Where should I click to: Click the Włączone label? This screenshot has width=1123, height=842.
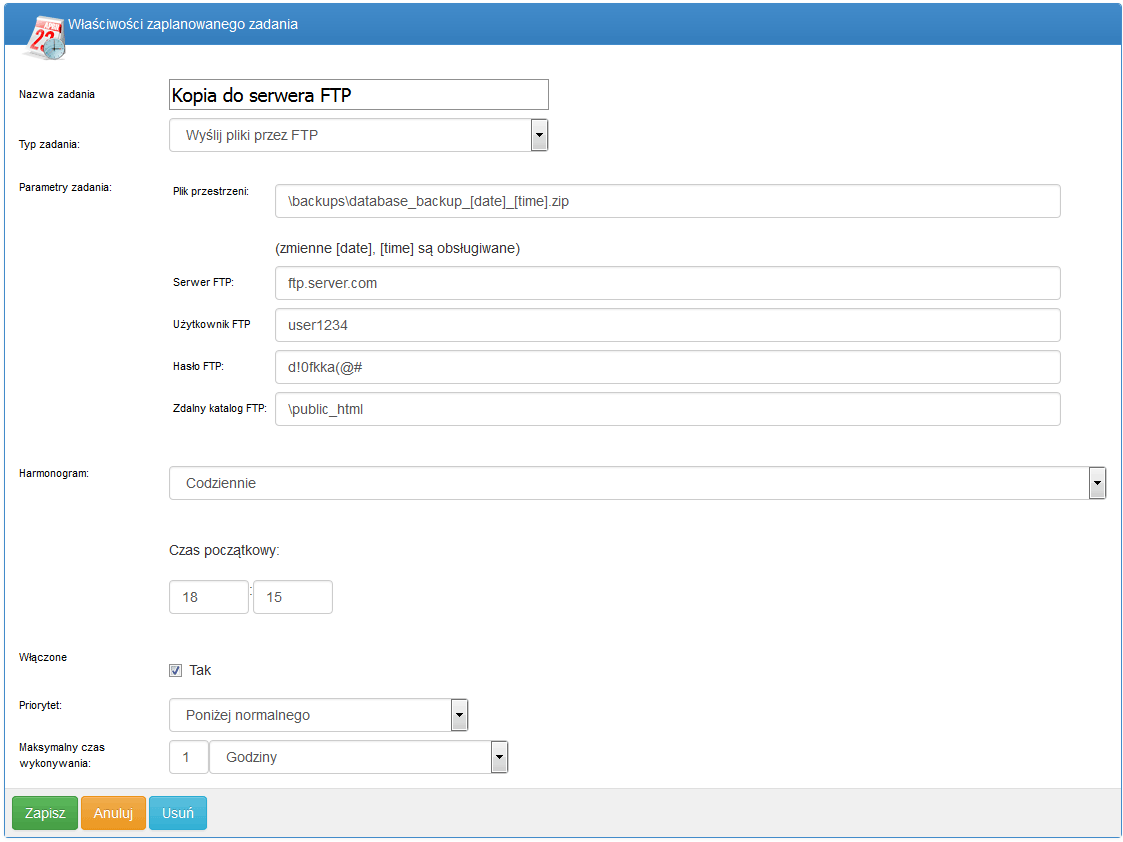click(x=43, y=657)
